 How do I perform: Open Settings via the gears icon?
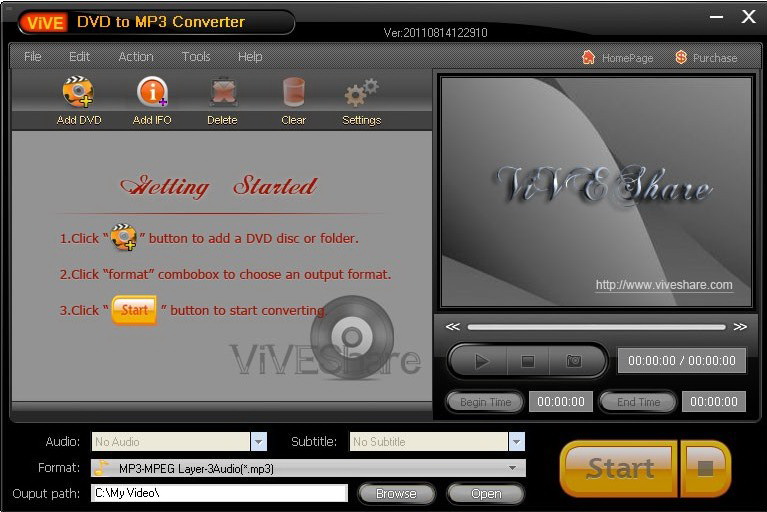click(x=361, y=92)
